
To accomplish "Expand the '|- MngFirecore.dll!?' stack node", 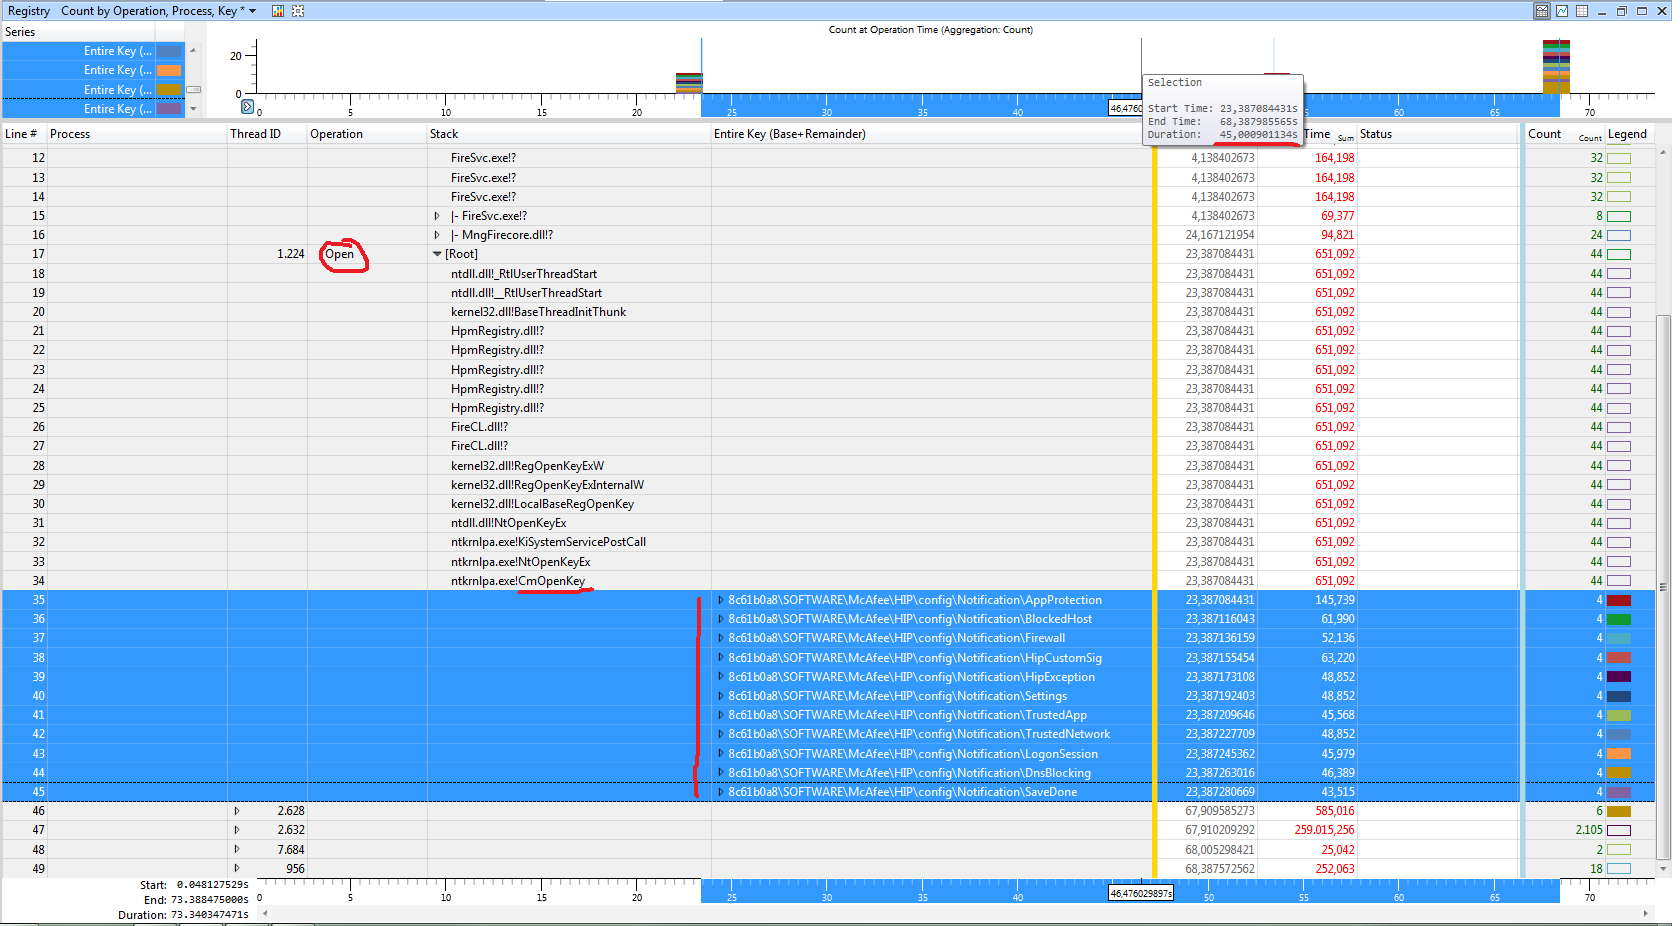I will pyautogui.click(x=437, y=235).
